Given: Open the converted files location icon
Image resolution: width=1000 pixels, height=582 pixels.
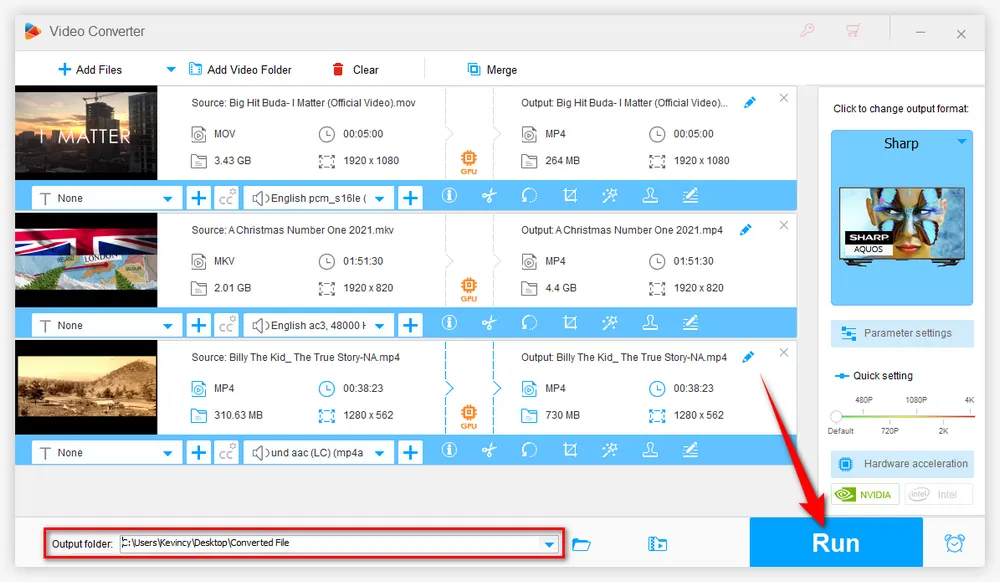Looking at the screenshot, I should [x=658, y=544].
